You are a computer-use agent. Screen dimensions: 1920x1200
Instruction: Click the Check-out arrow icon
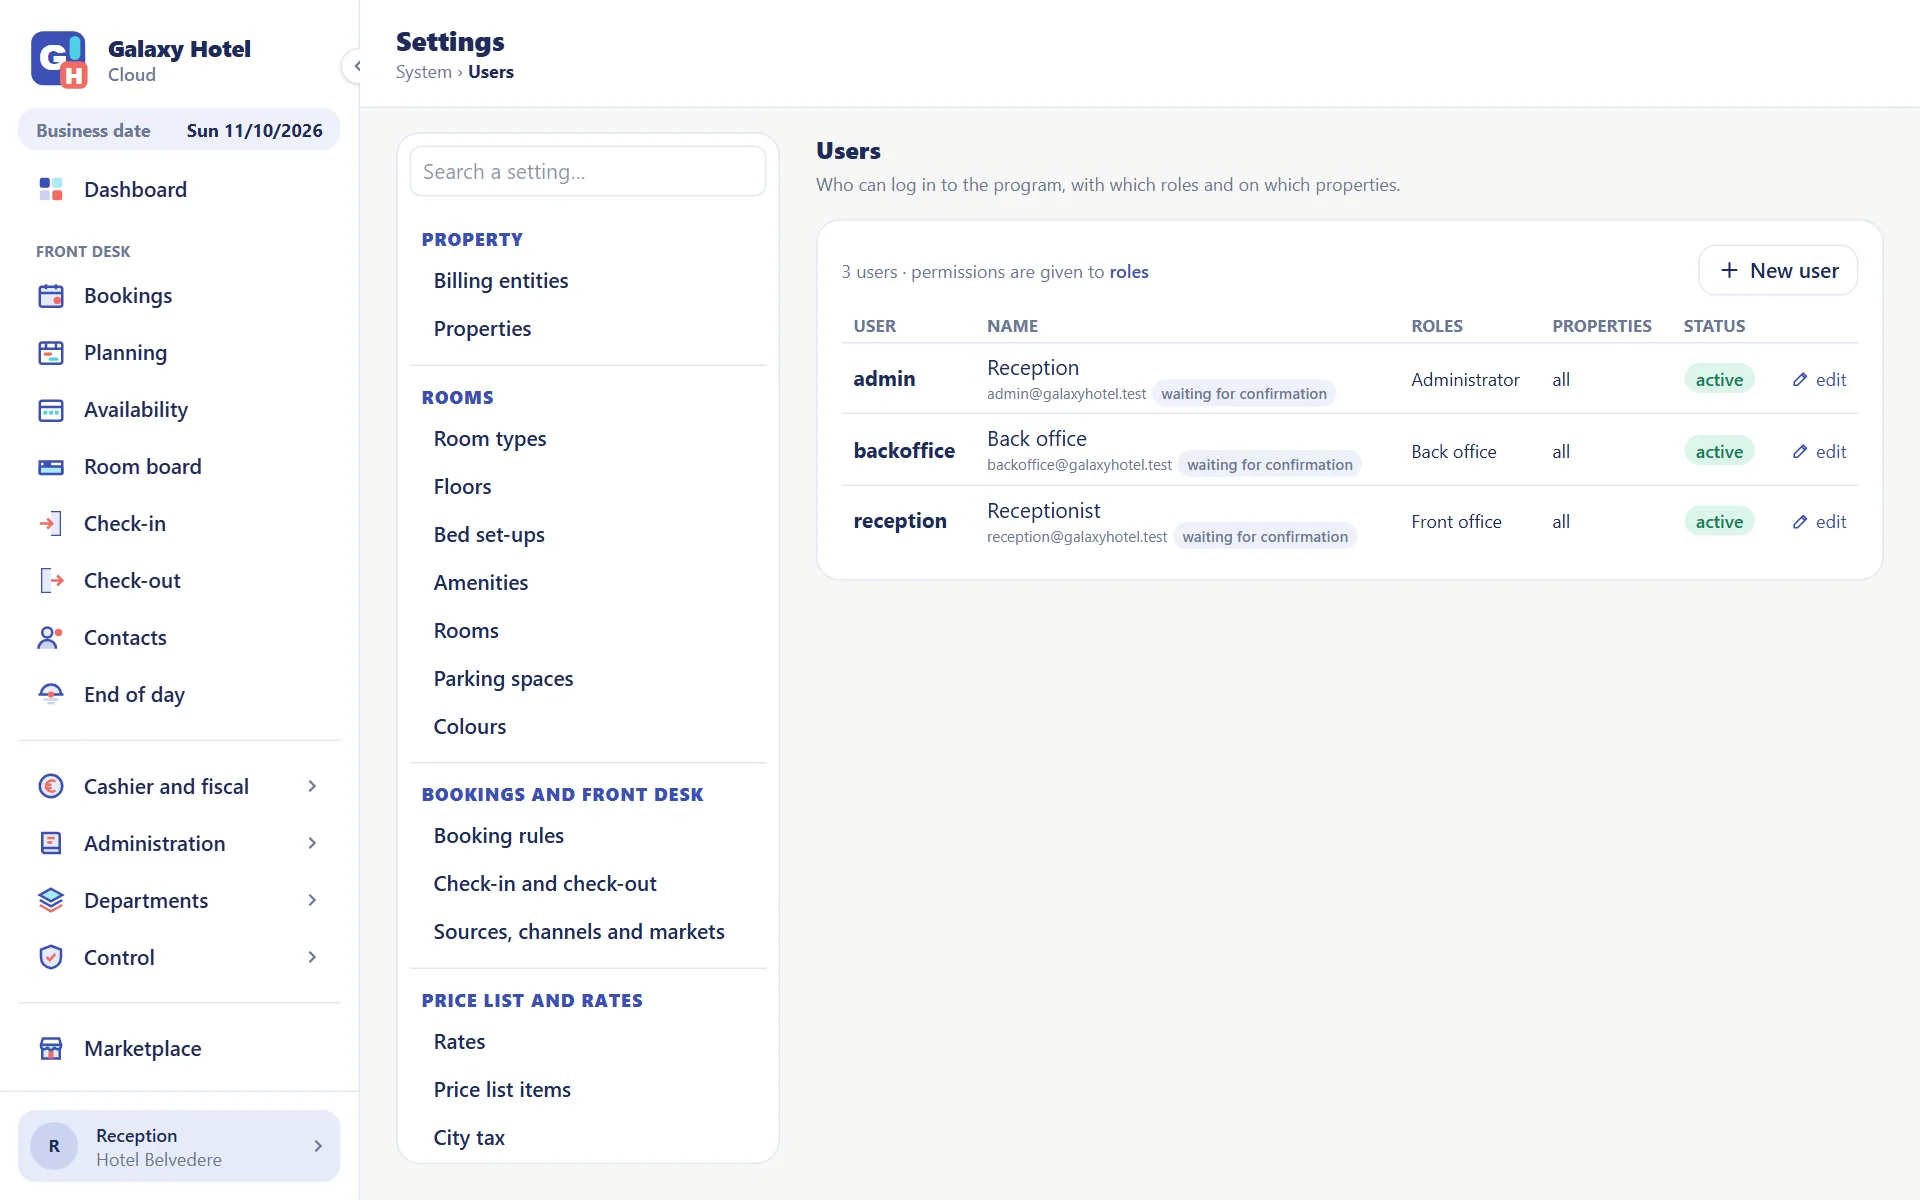51,581
